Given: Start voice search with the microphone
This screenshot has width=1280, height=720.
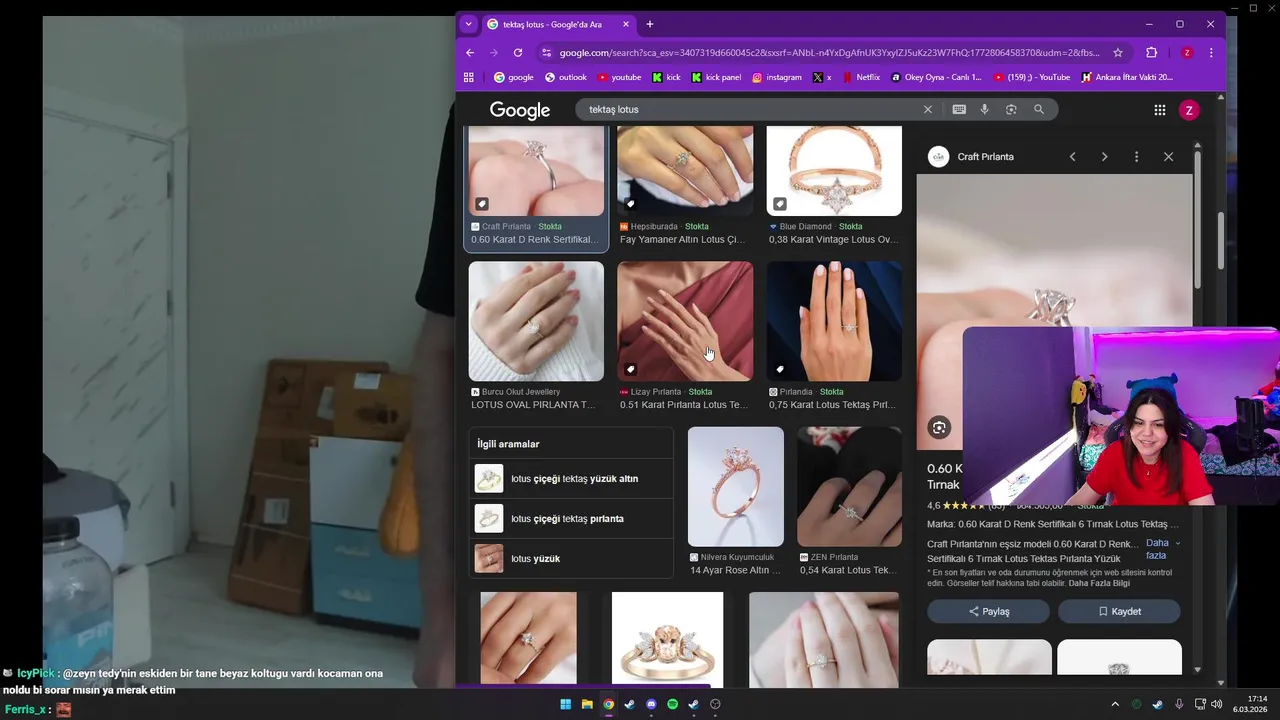Looking at the screenshot, I should (985, 110).
